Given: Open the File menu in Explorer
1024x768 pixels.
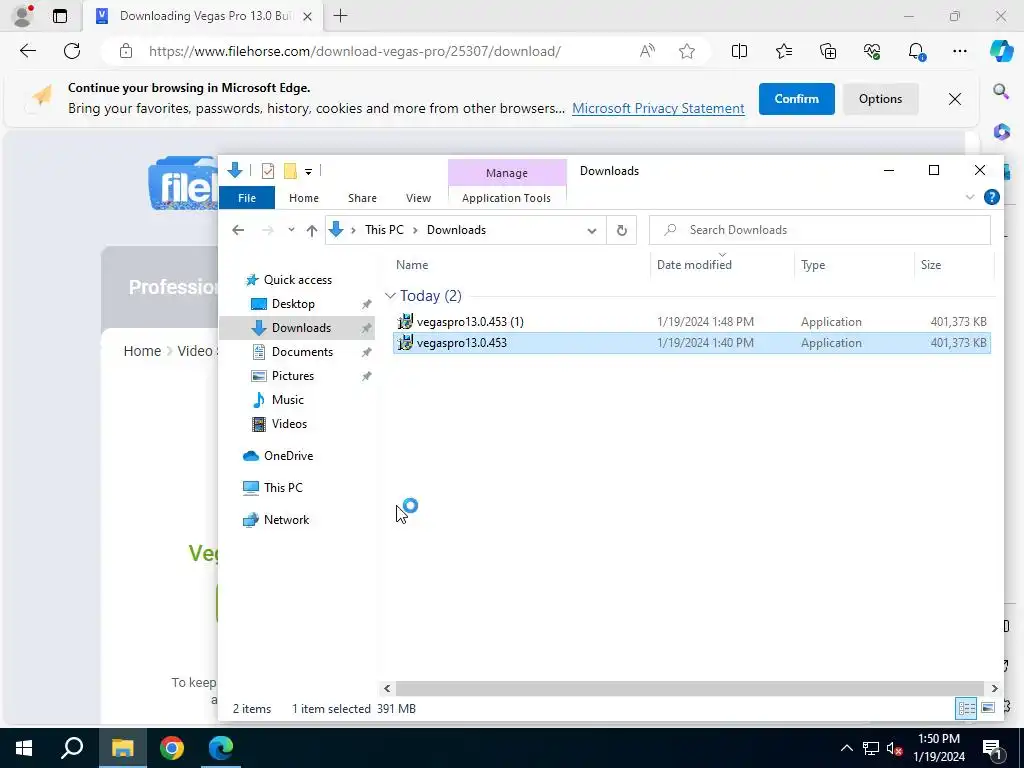Looking at the screenshot, I should pos(247,198).
